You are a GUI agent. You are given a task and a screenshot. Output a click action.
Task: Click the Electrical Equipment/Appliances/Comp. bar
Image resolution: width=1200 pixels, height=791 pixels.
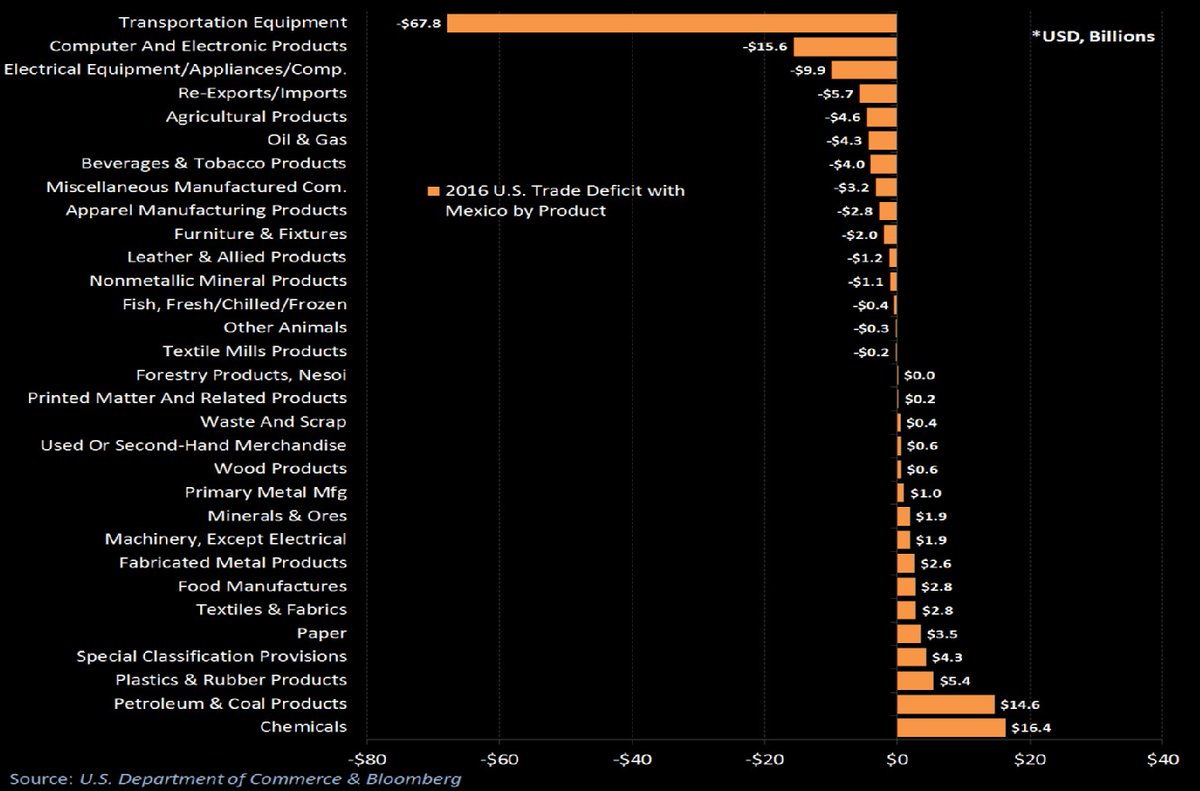(864, 70)
